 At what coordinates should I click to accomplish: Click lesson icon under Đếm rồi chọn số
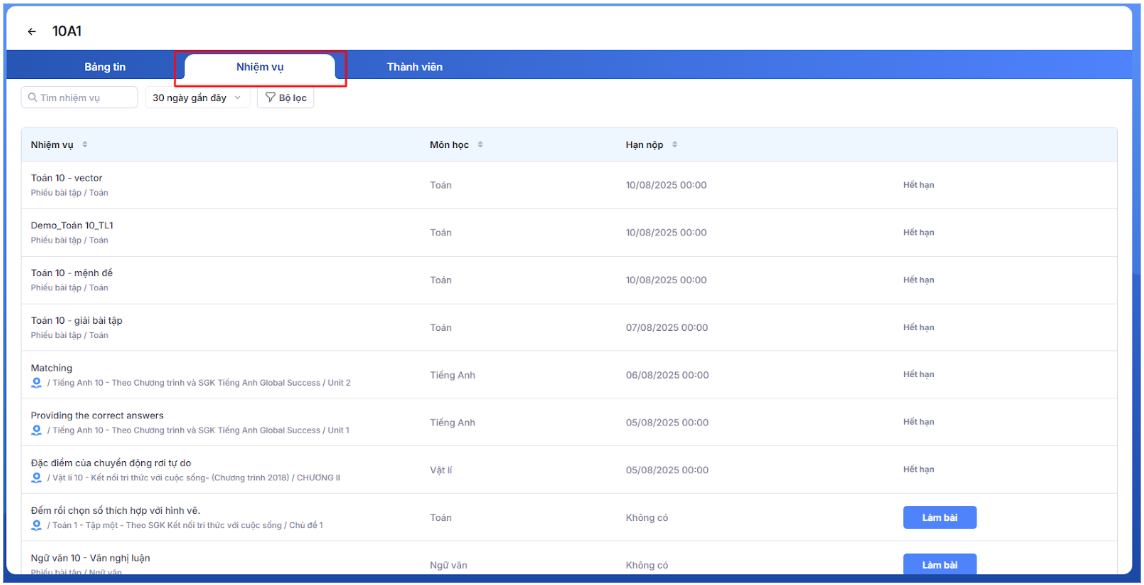tap(37, 525)
